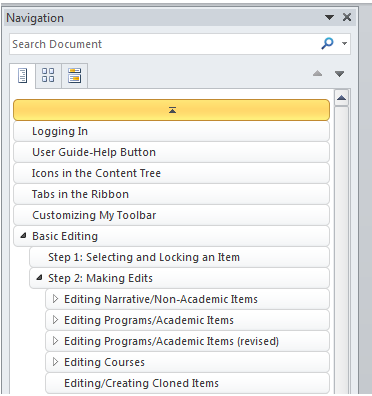Open the search options dropdown arrow

pyautogui.click(x=345, y=43)
